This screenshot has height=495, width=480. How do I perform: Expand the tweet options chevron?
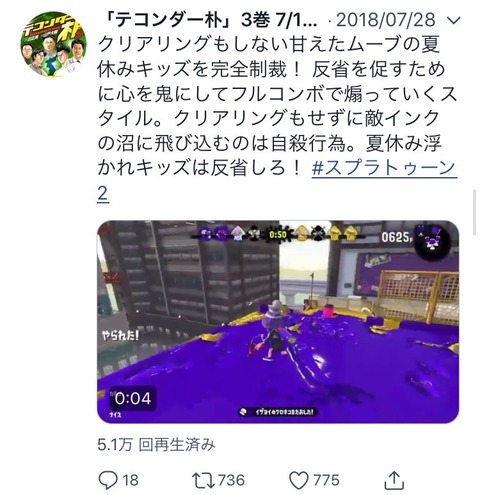[453, 20]
